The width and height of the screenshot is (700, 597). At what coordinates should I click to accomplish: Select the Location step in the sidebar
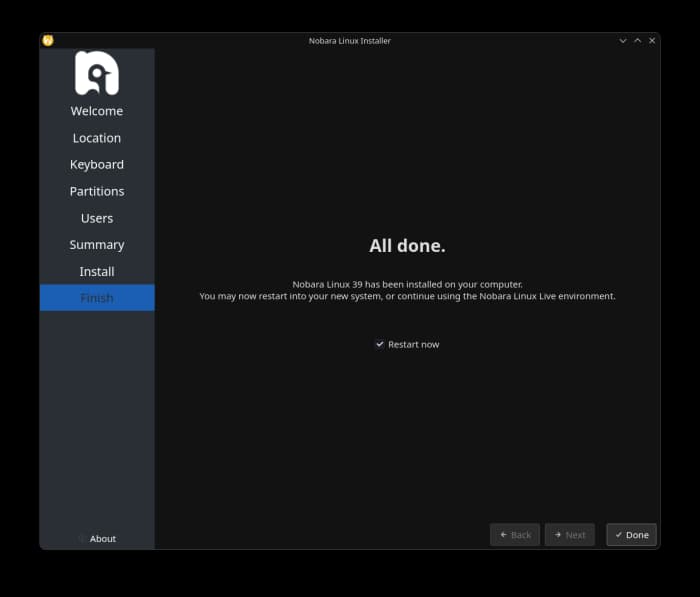point(97,138)
